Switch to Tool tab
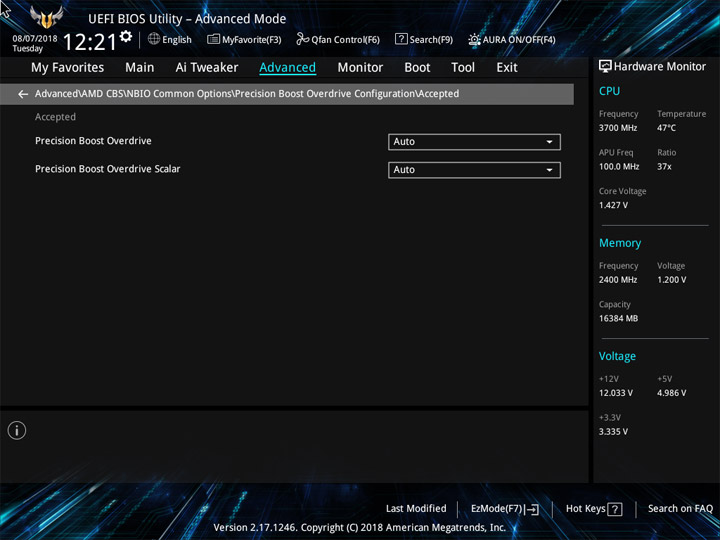The height and width of the screenshot is (540, 720). [x=463, y=68]
